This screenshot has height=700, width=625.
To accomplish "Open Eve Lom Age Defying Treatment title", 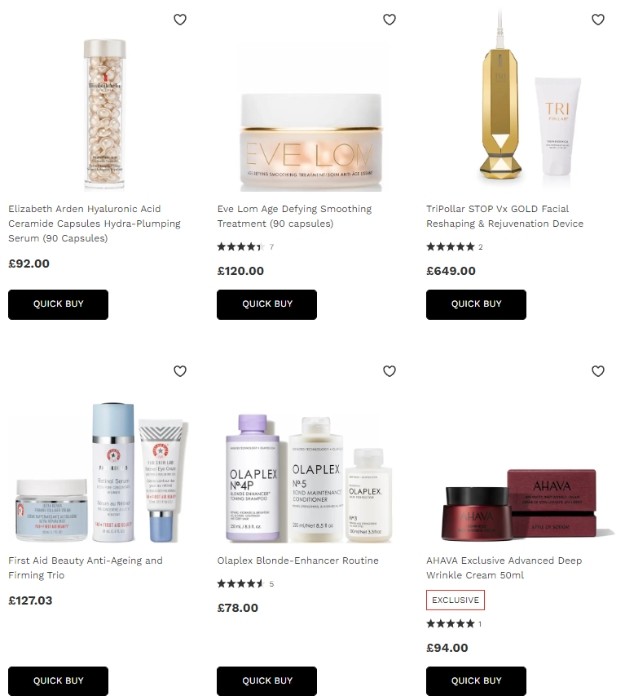I will (294, 216).
